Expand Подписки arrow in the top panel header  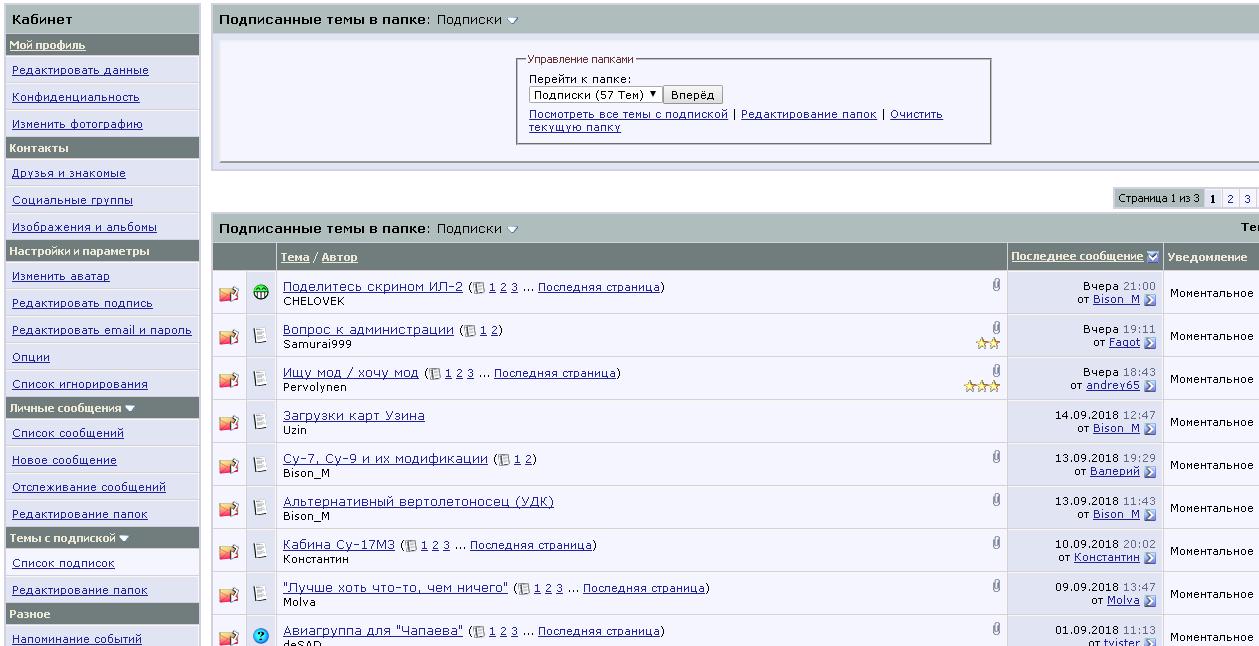(513, 20)
